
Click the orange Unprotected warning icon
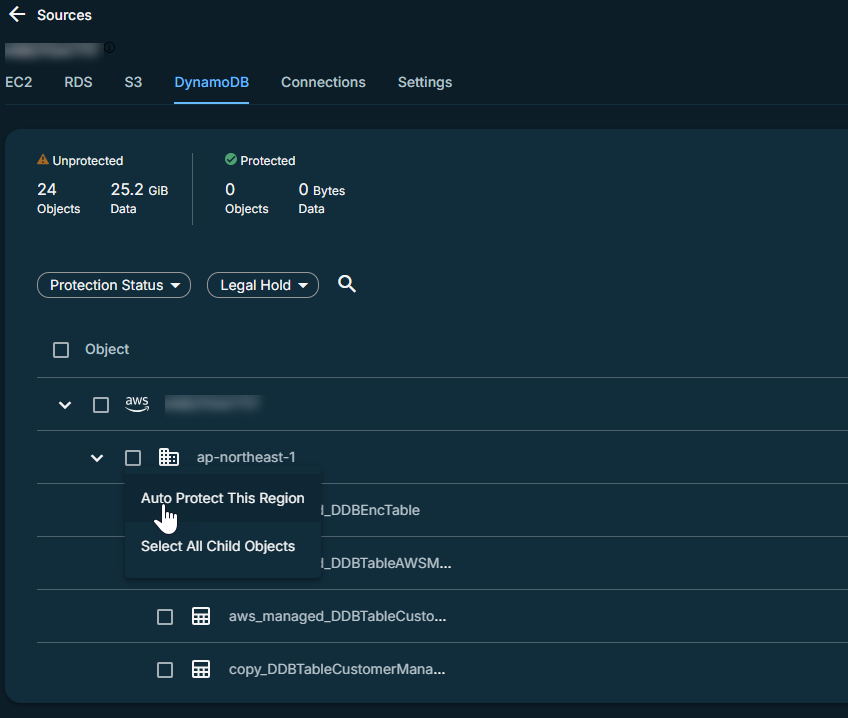coord(43,159)
